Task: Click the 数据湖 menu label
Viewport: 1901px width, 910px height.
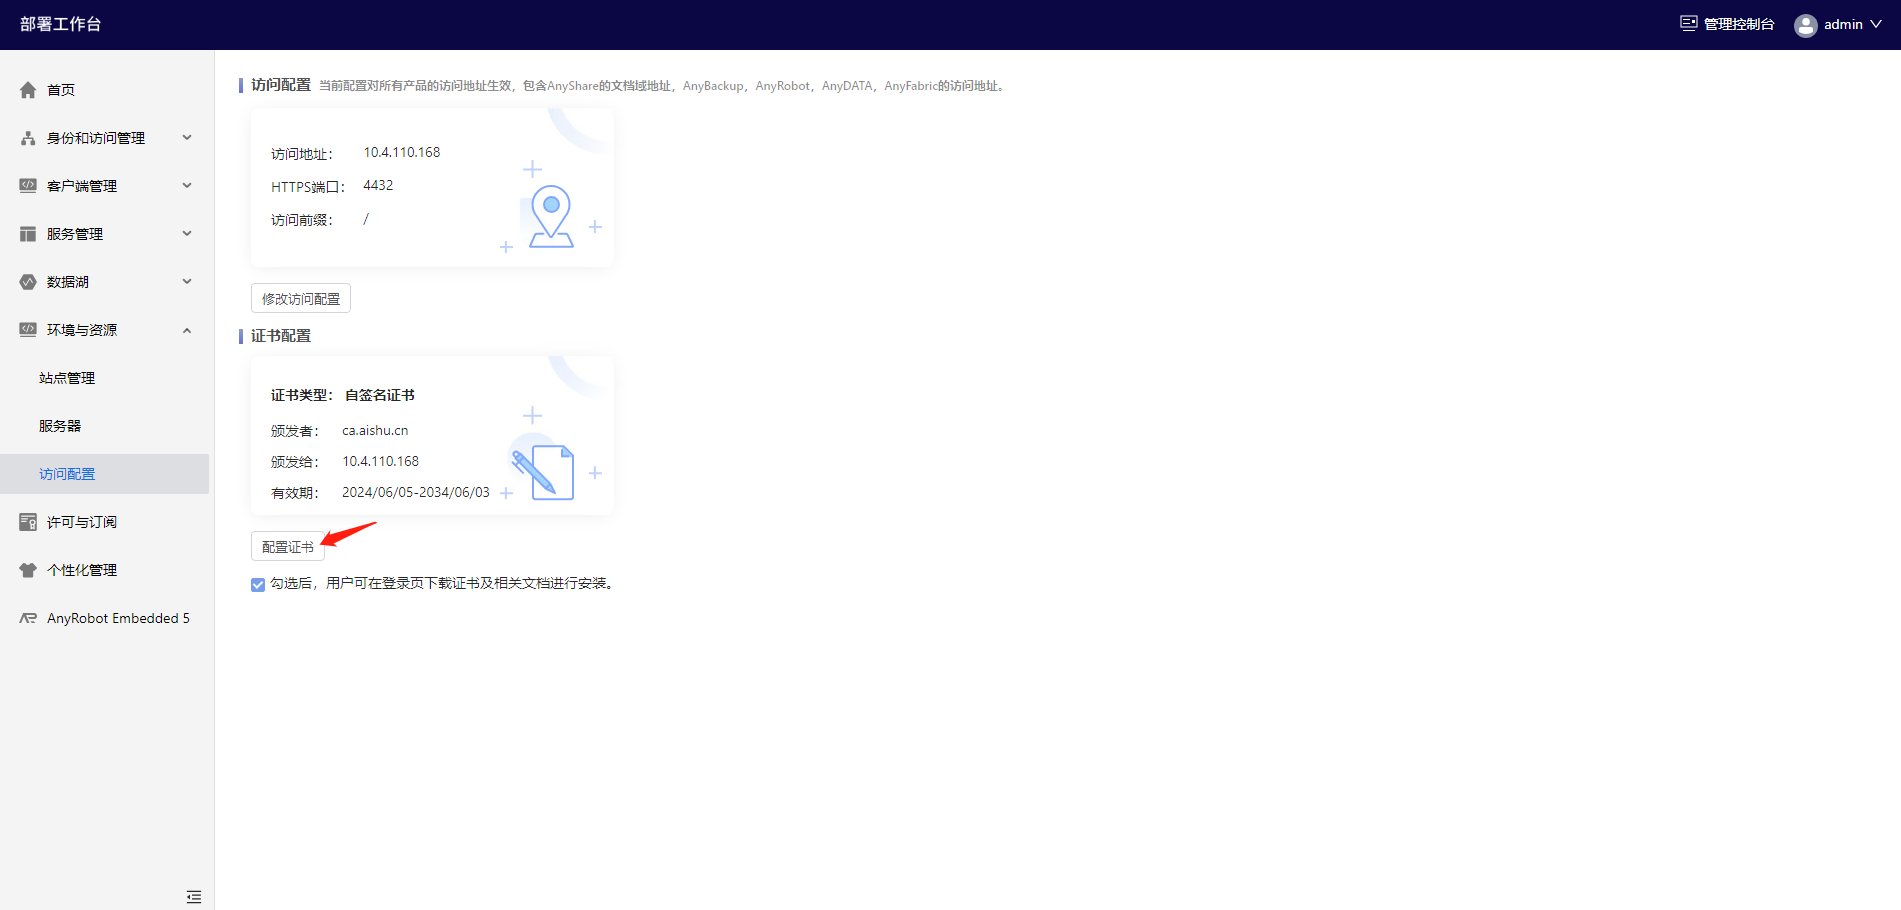Action: [68, 282]
